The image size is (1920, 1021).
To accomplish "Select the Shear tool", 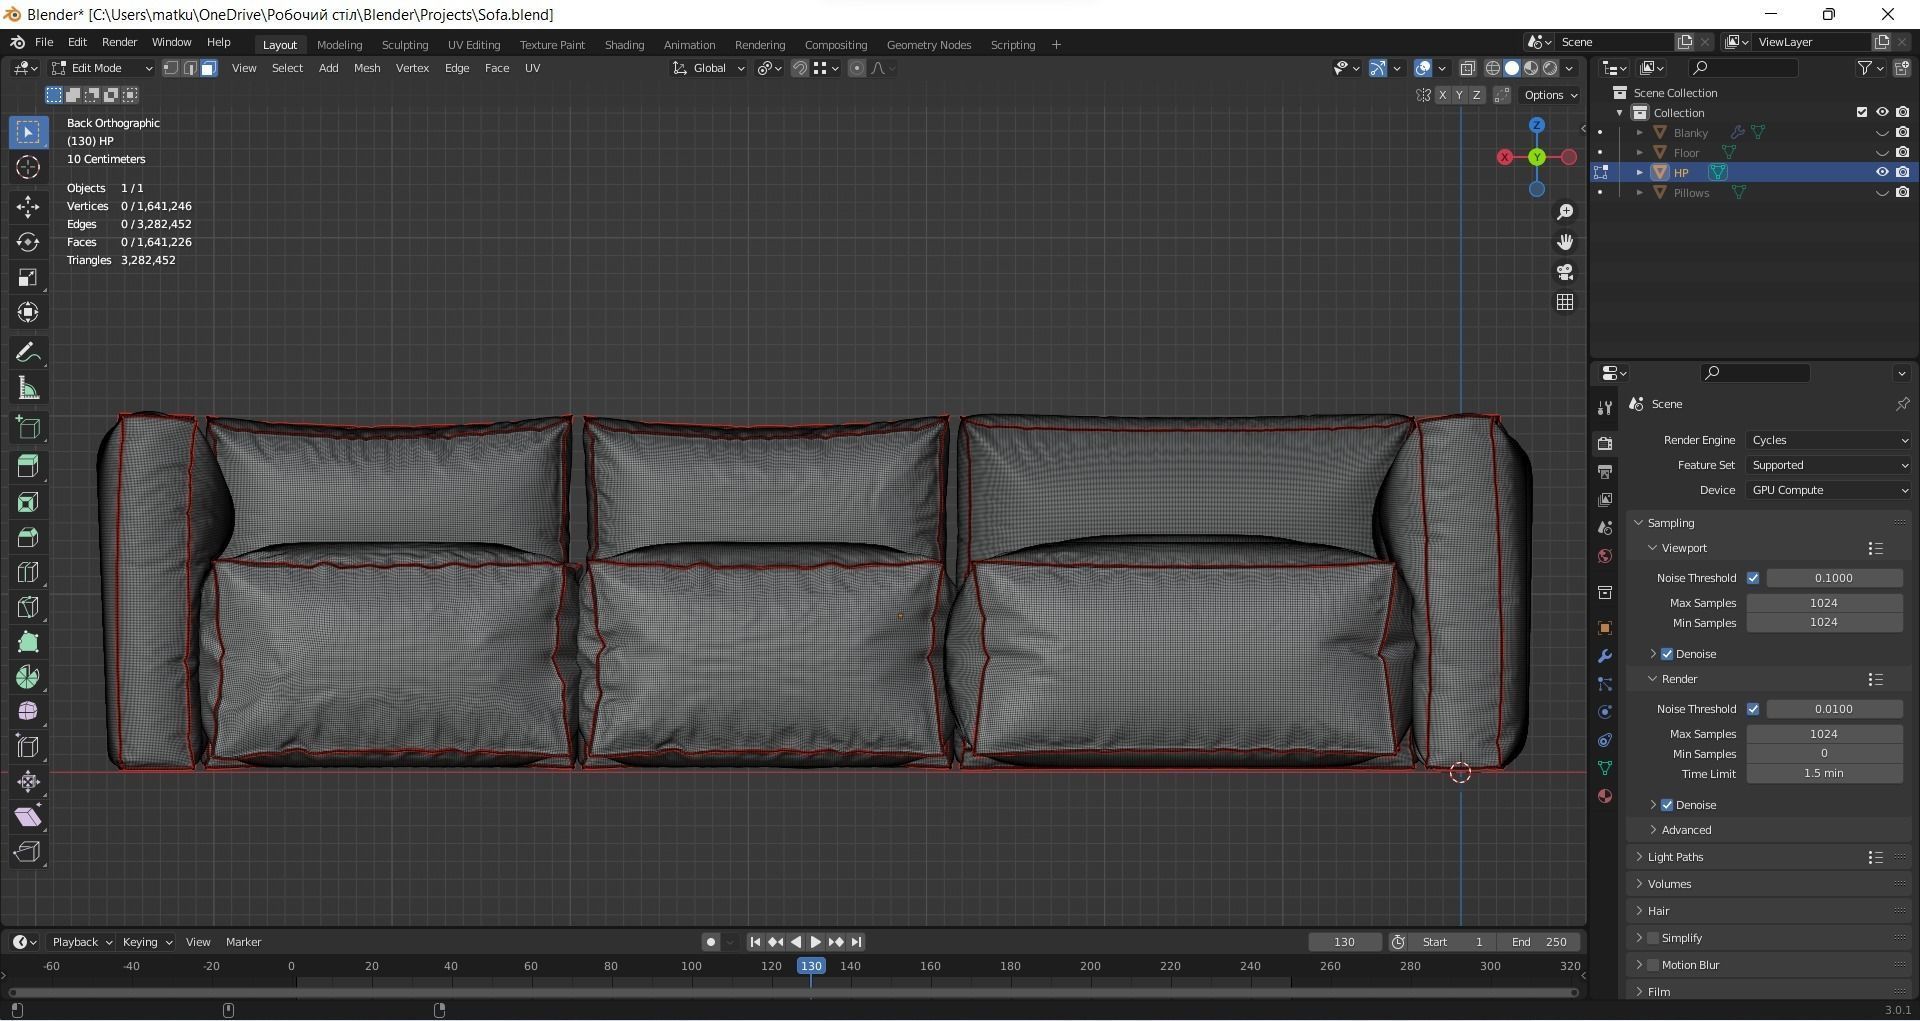I will 28,817.
